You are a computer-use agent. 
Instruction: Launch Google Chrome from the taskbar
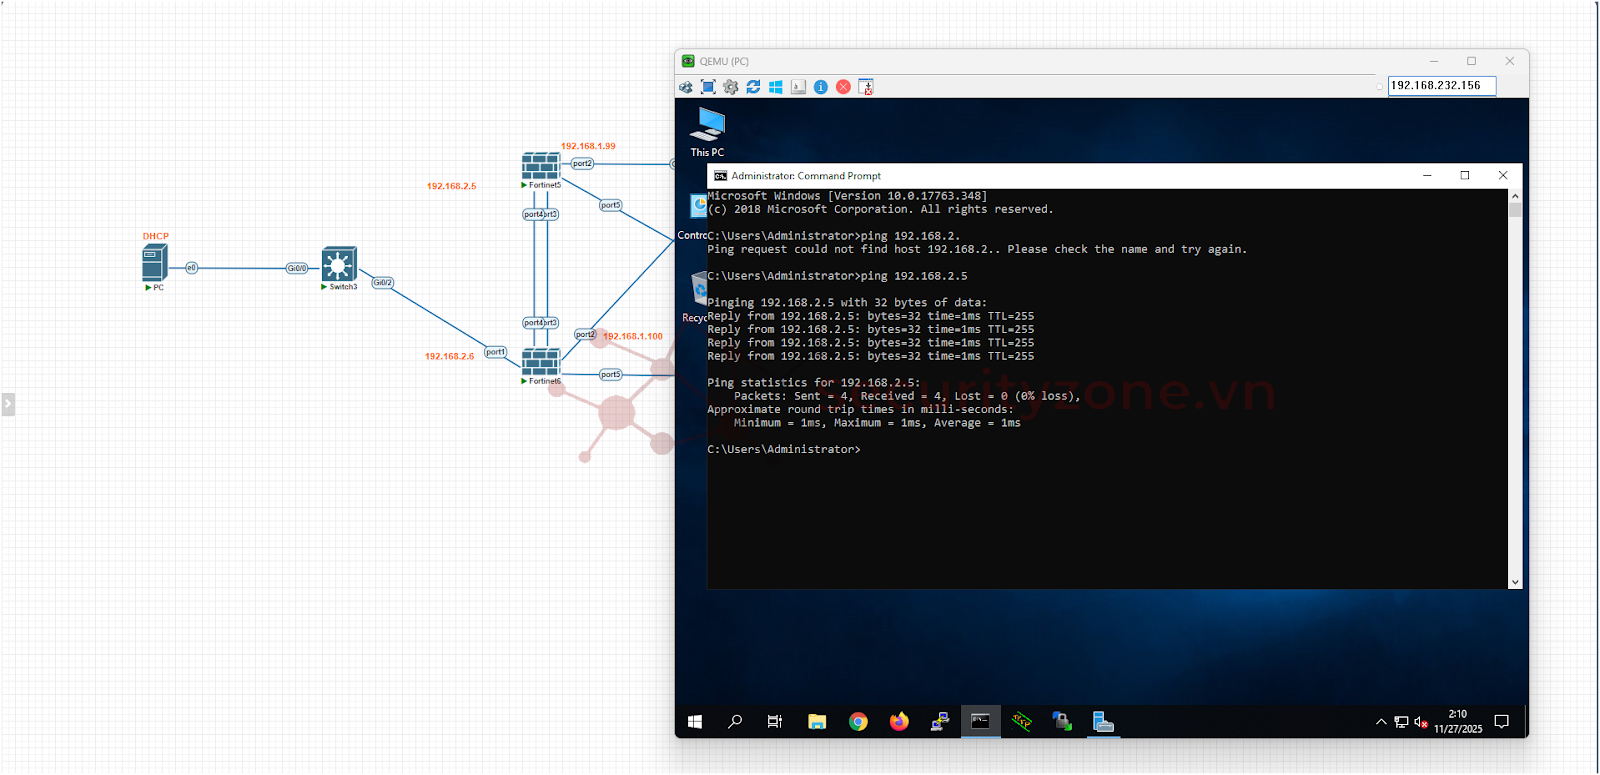pyautogui.click(x=858, y=721)
